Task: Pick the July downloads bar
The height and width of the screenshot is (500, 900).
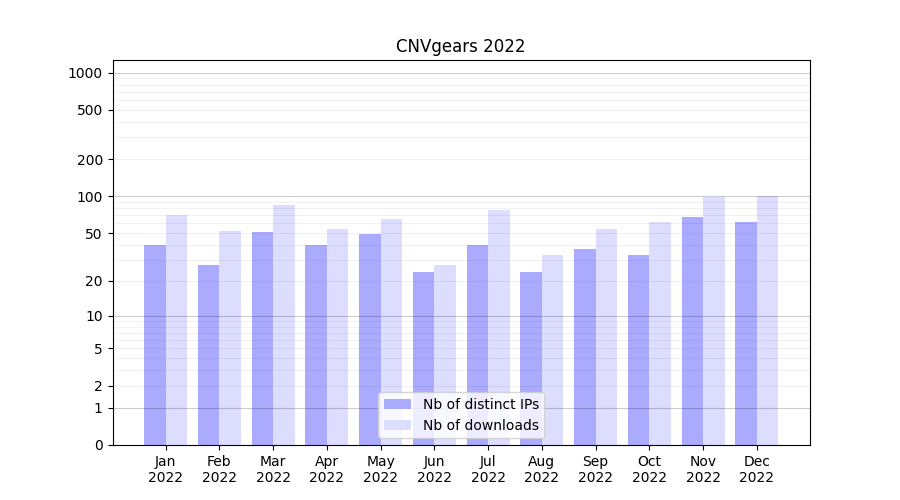Action: (x=499, y=327)
